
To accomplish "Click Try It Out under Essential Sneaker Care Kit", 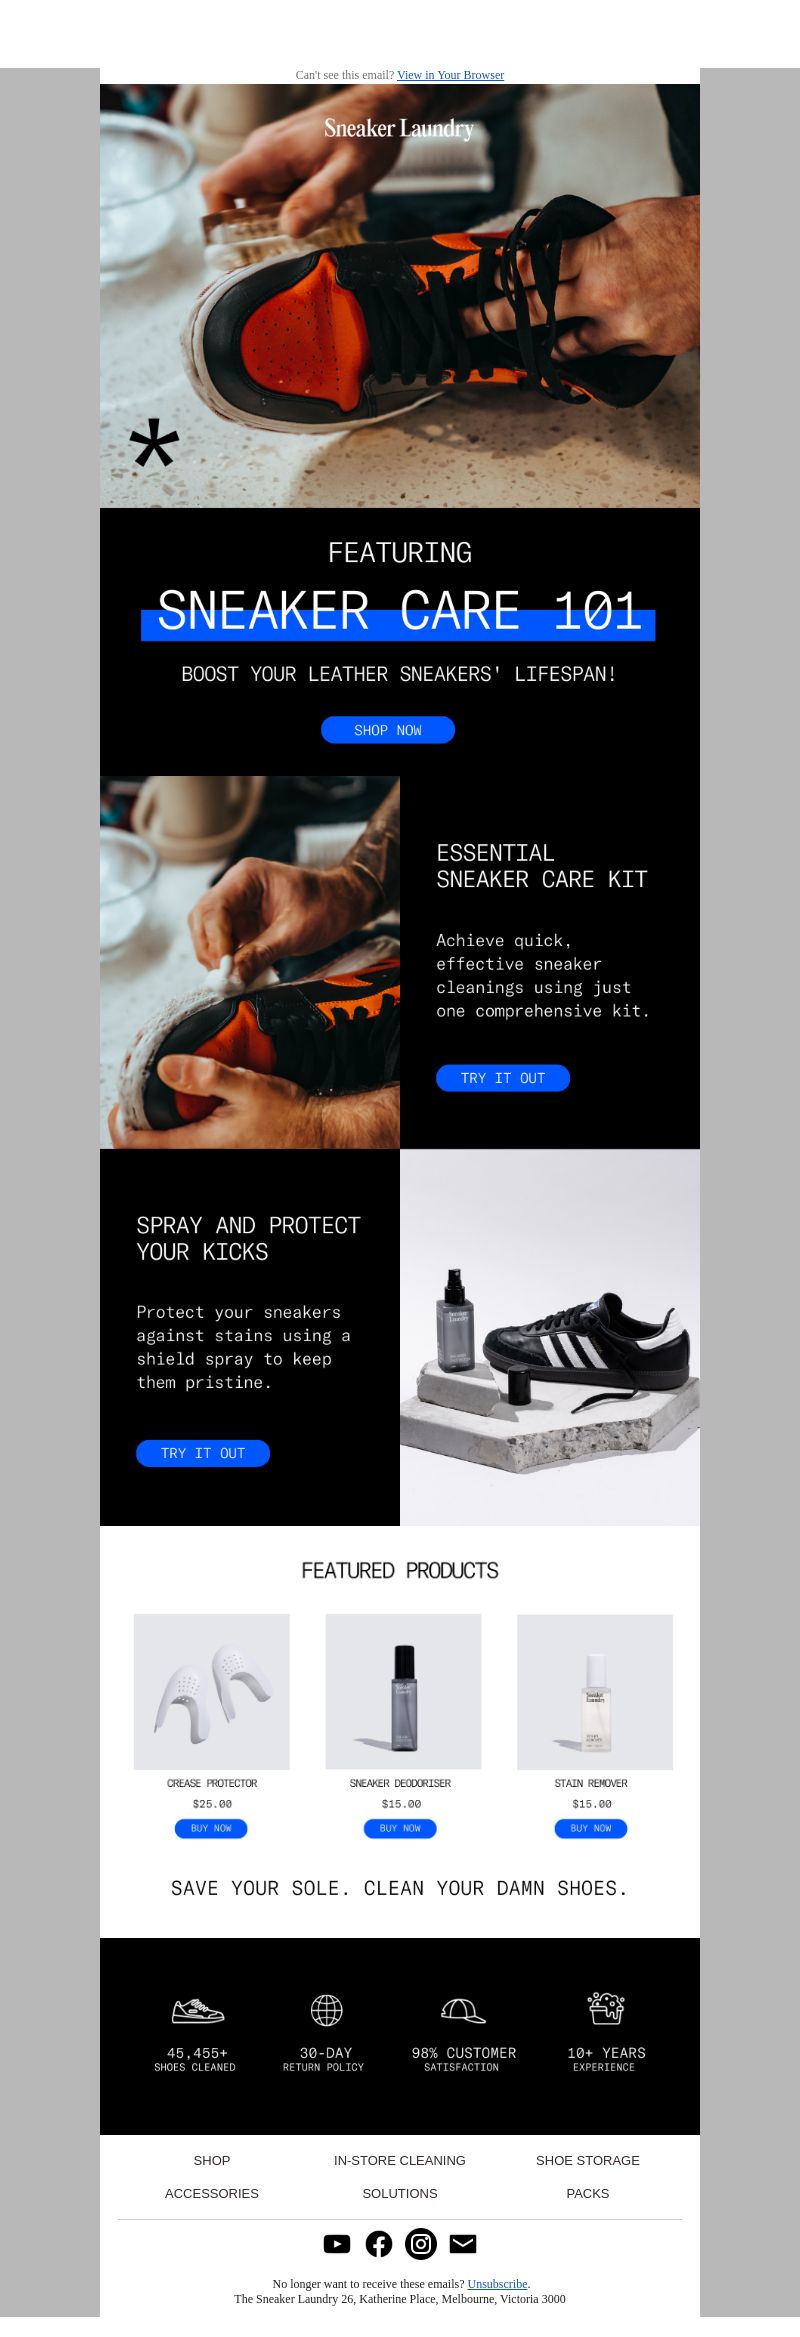I will 503,1078.
